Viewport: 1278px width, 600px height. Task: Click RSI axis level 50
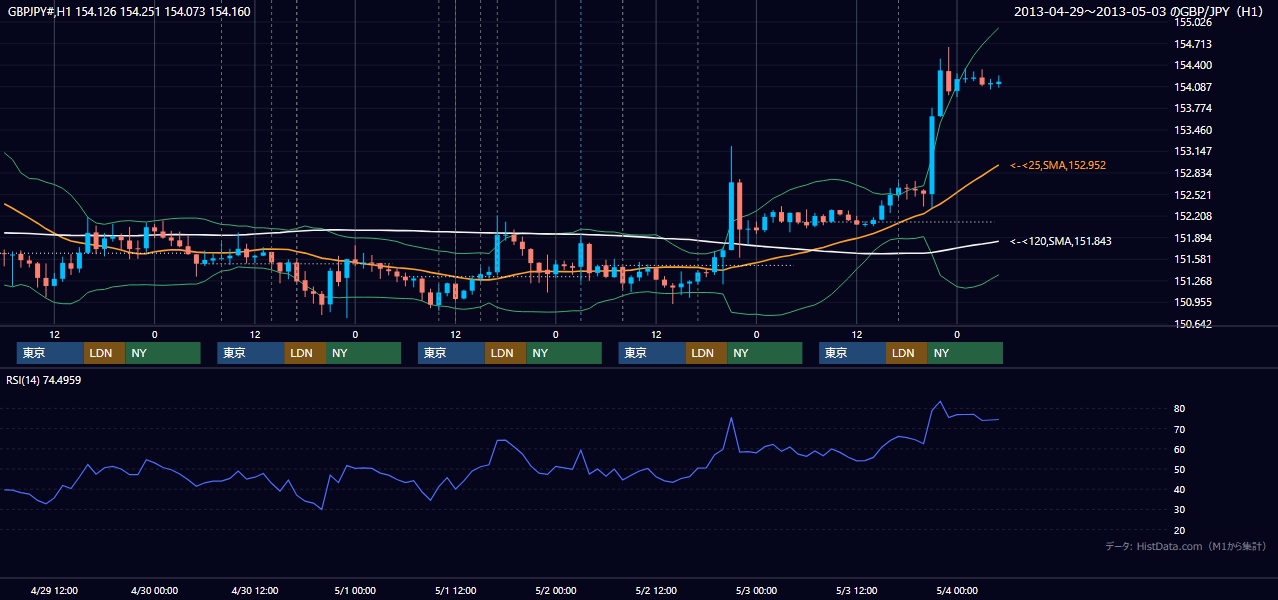click(1180, 469)
